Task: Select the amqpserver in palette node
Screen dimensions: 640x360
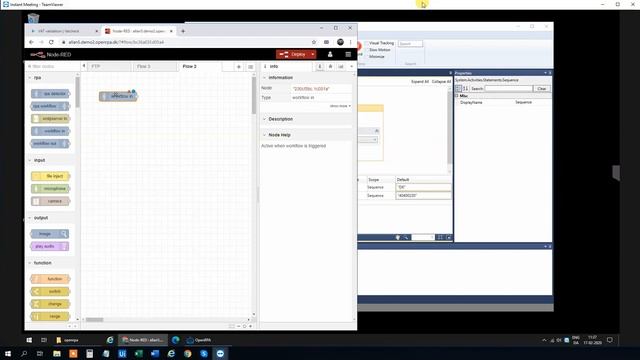Action: [50, 119]
